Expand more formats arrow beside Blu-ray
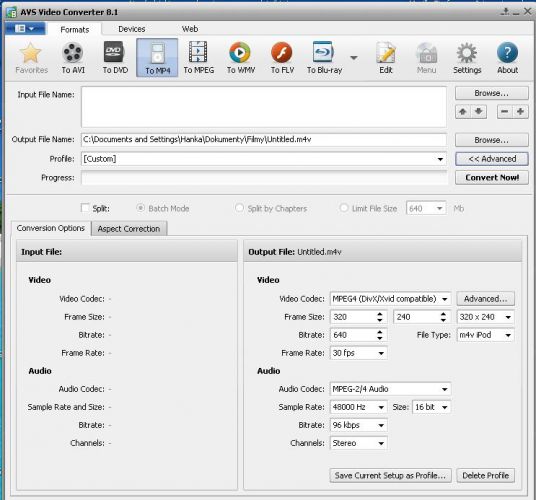 point(354,58)
